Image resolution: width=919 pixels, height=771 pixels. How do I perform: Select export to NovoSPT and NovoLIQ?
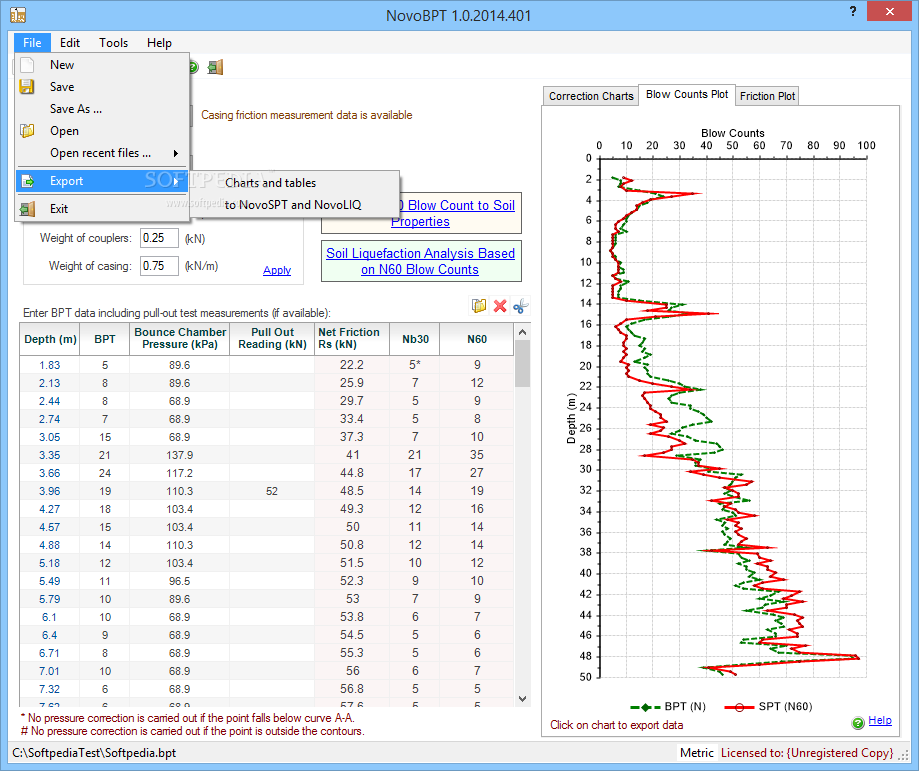[293, 205]
